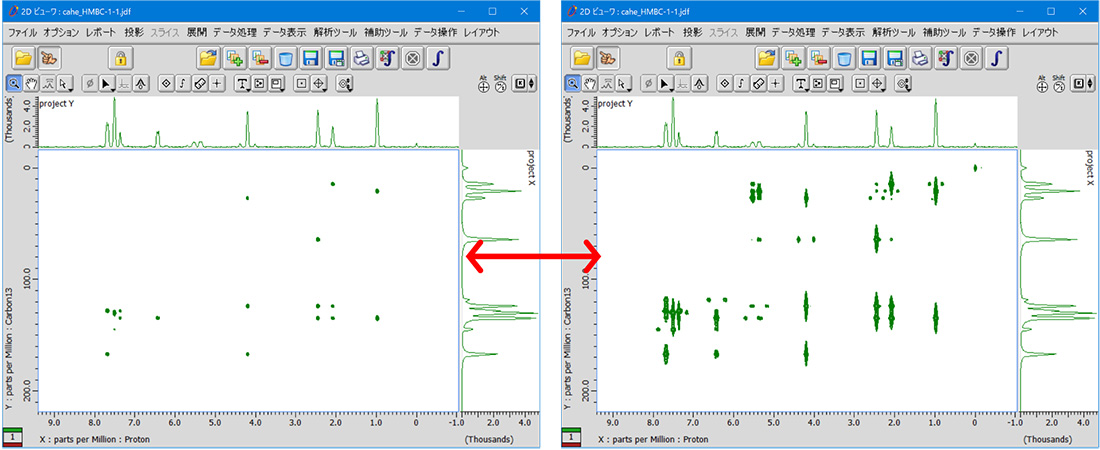1100x450 pixels.
Task: Select the hand pan tool in the left window
Action: (x=32, y=83)
